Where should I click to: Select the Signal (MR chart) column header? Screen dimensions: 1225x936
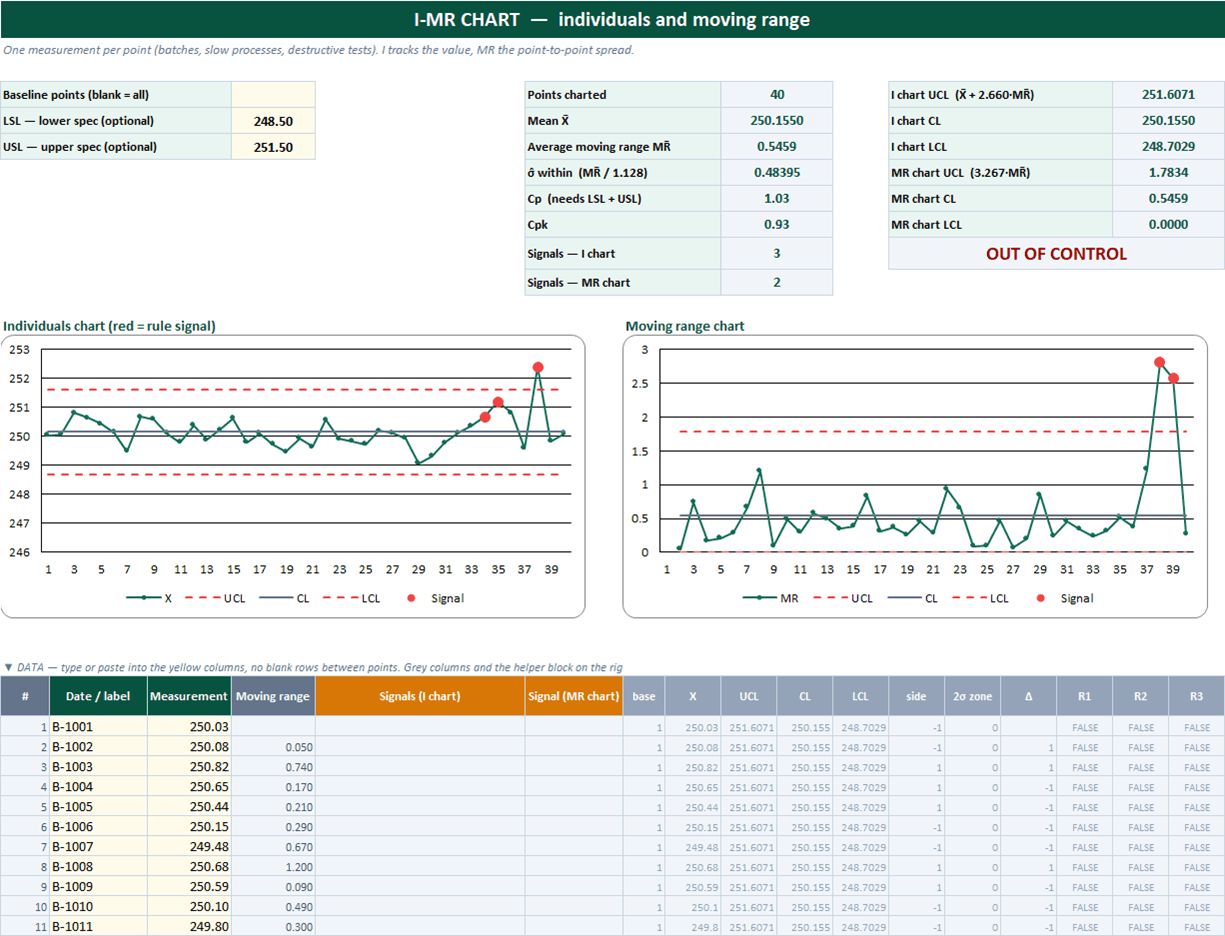573,696
